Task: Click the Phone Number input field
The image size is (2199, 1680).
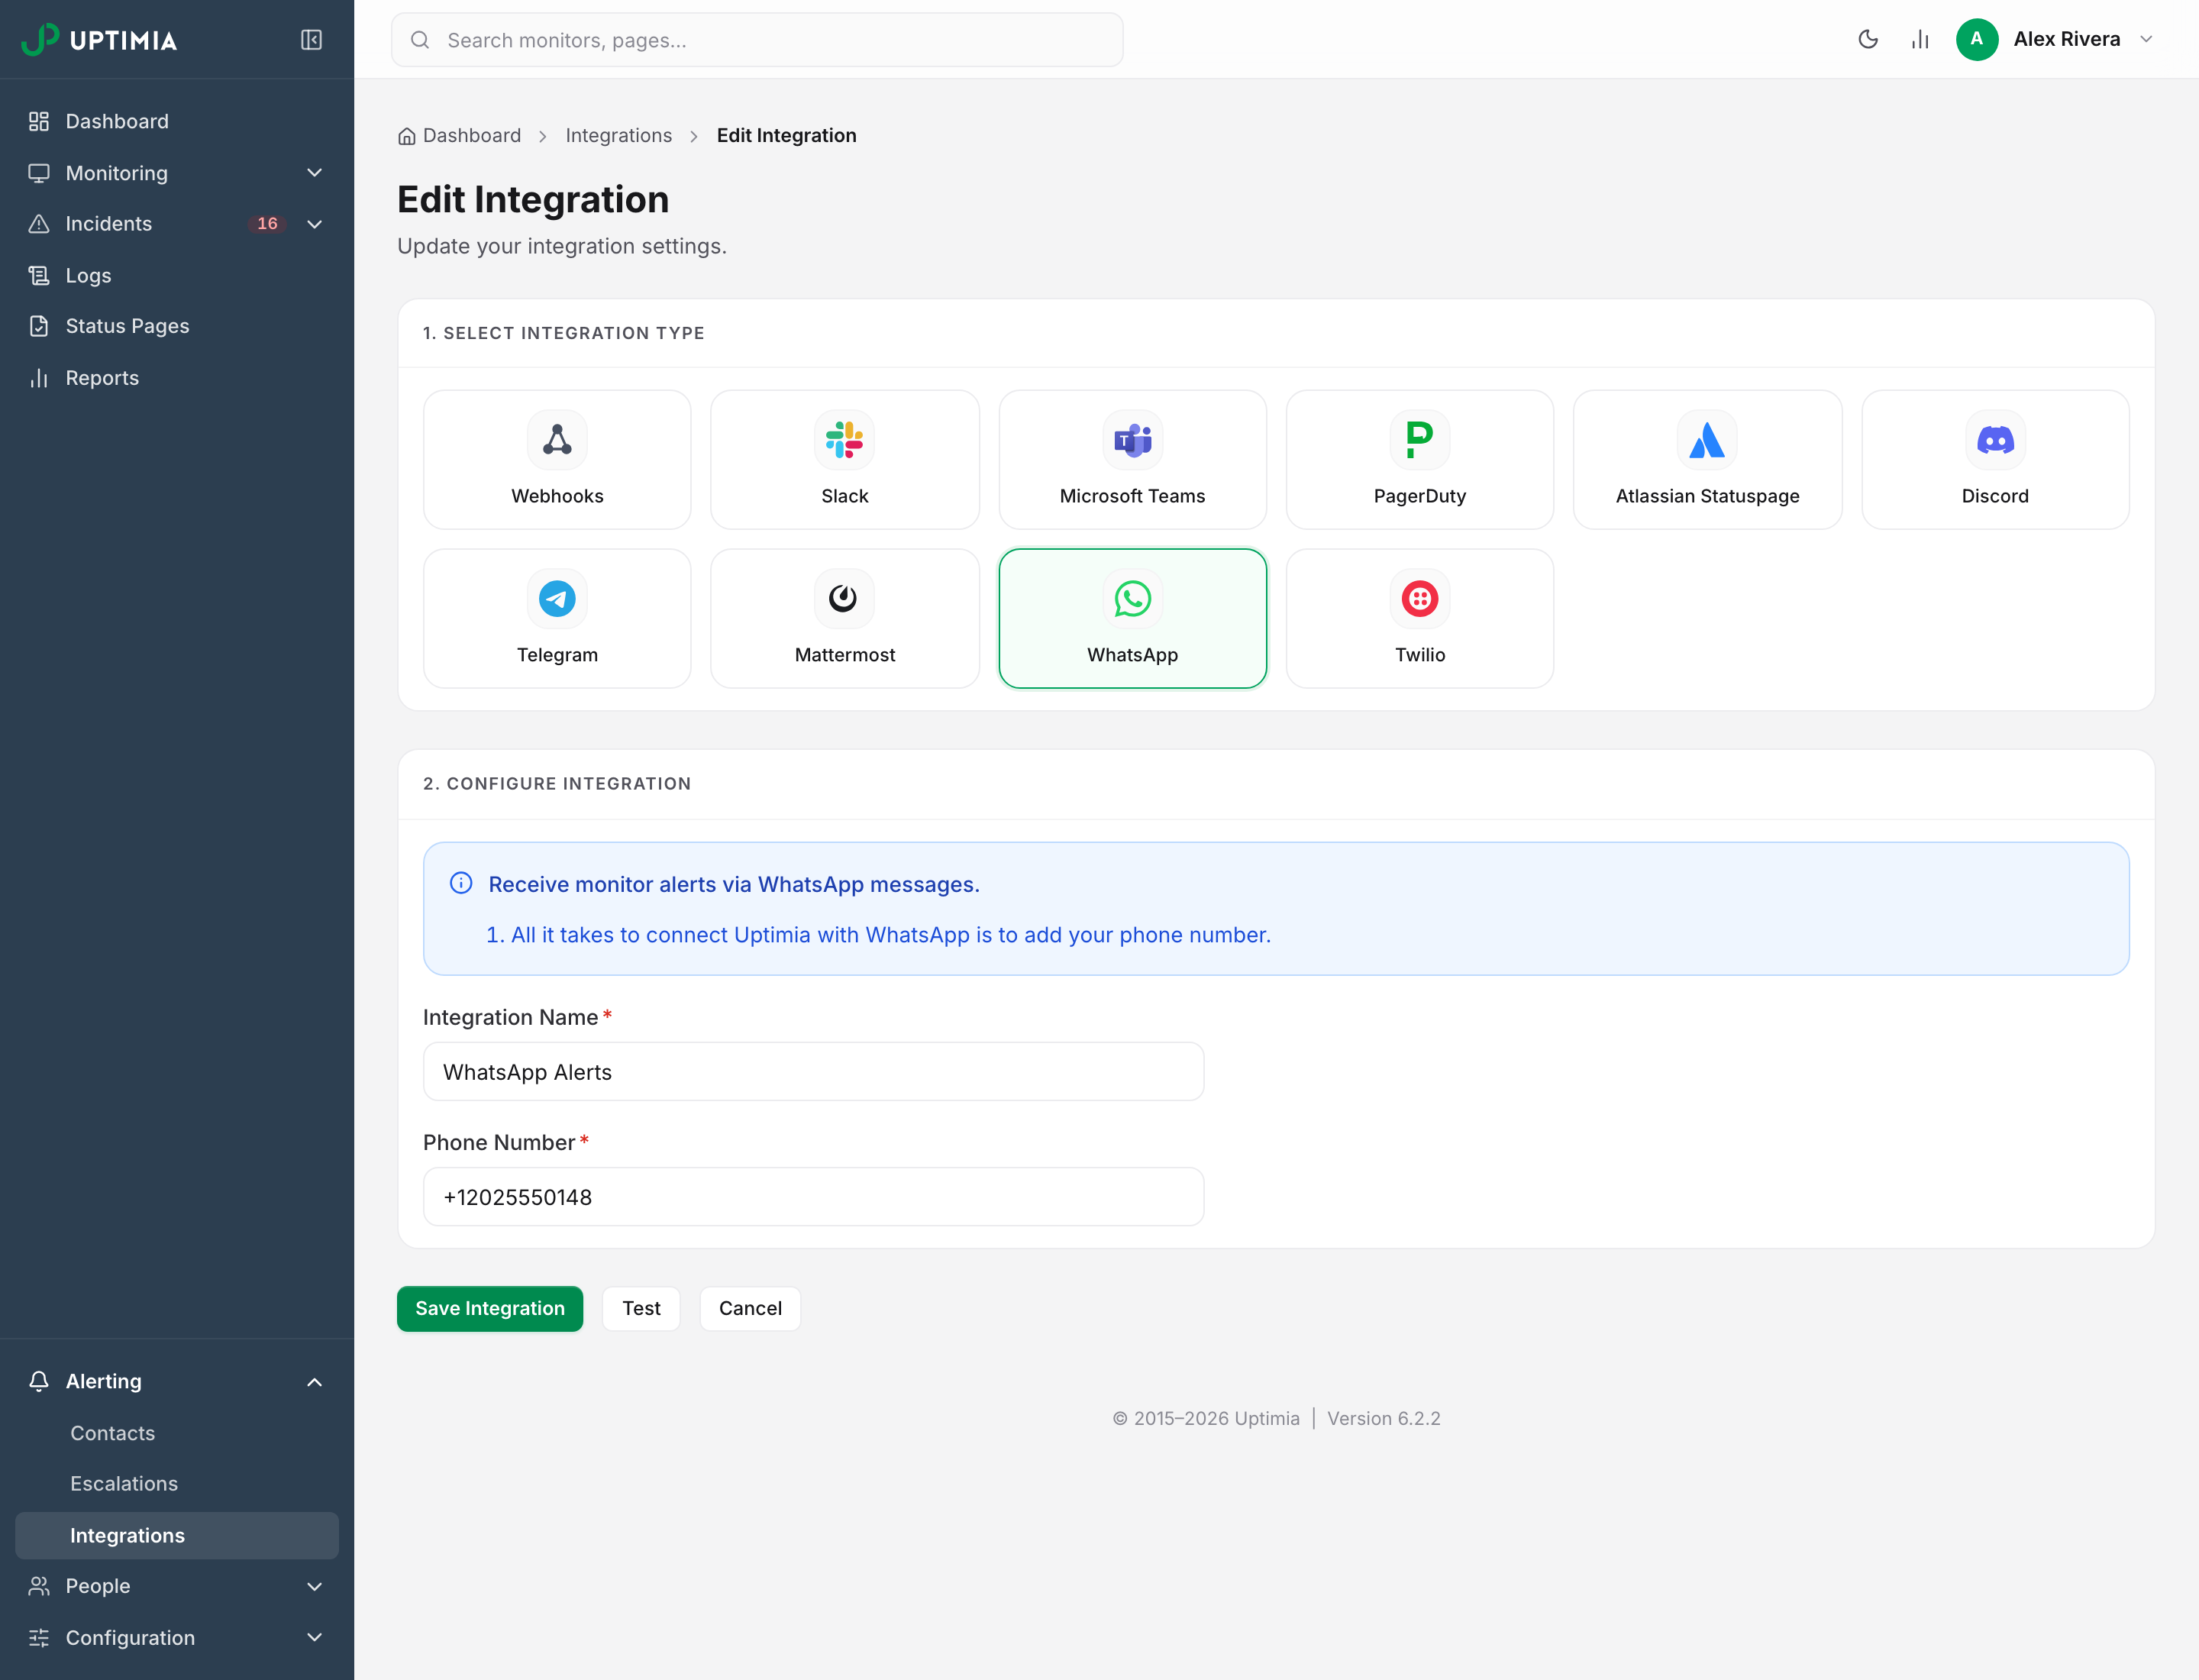Action: pyautogui.click(x=813, y=1197)
